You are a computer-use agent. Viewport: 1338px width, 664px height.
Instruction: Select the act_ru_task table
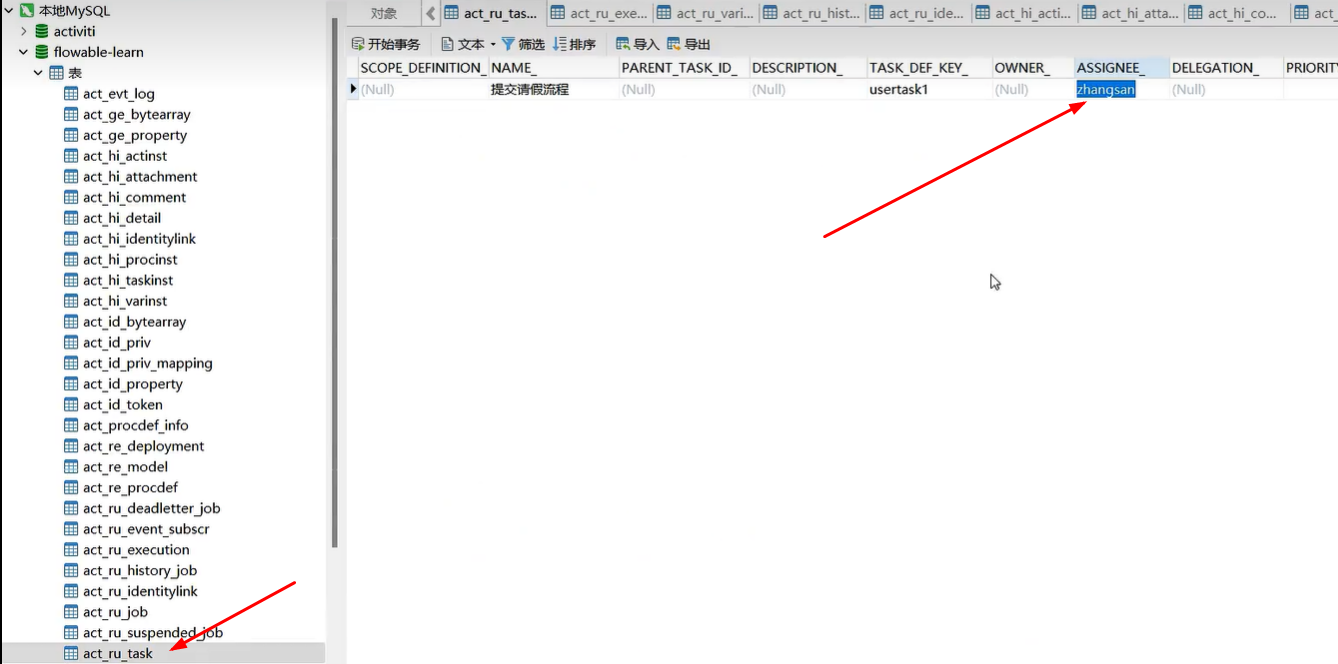pyautogui.click(x=118, y=653)
